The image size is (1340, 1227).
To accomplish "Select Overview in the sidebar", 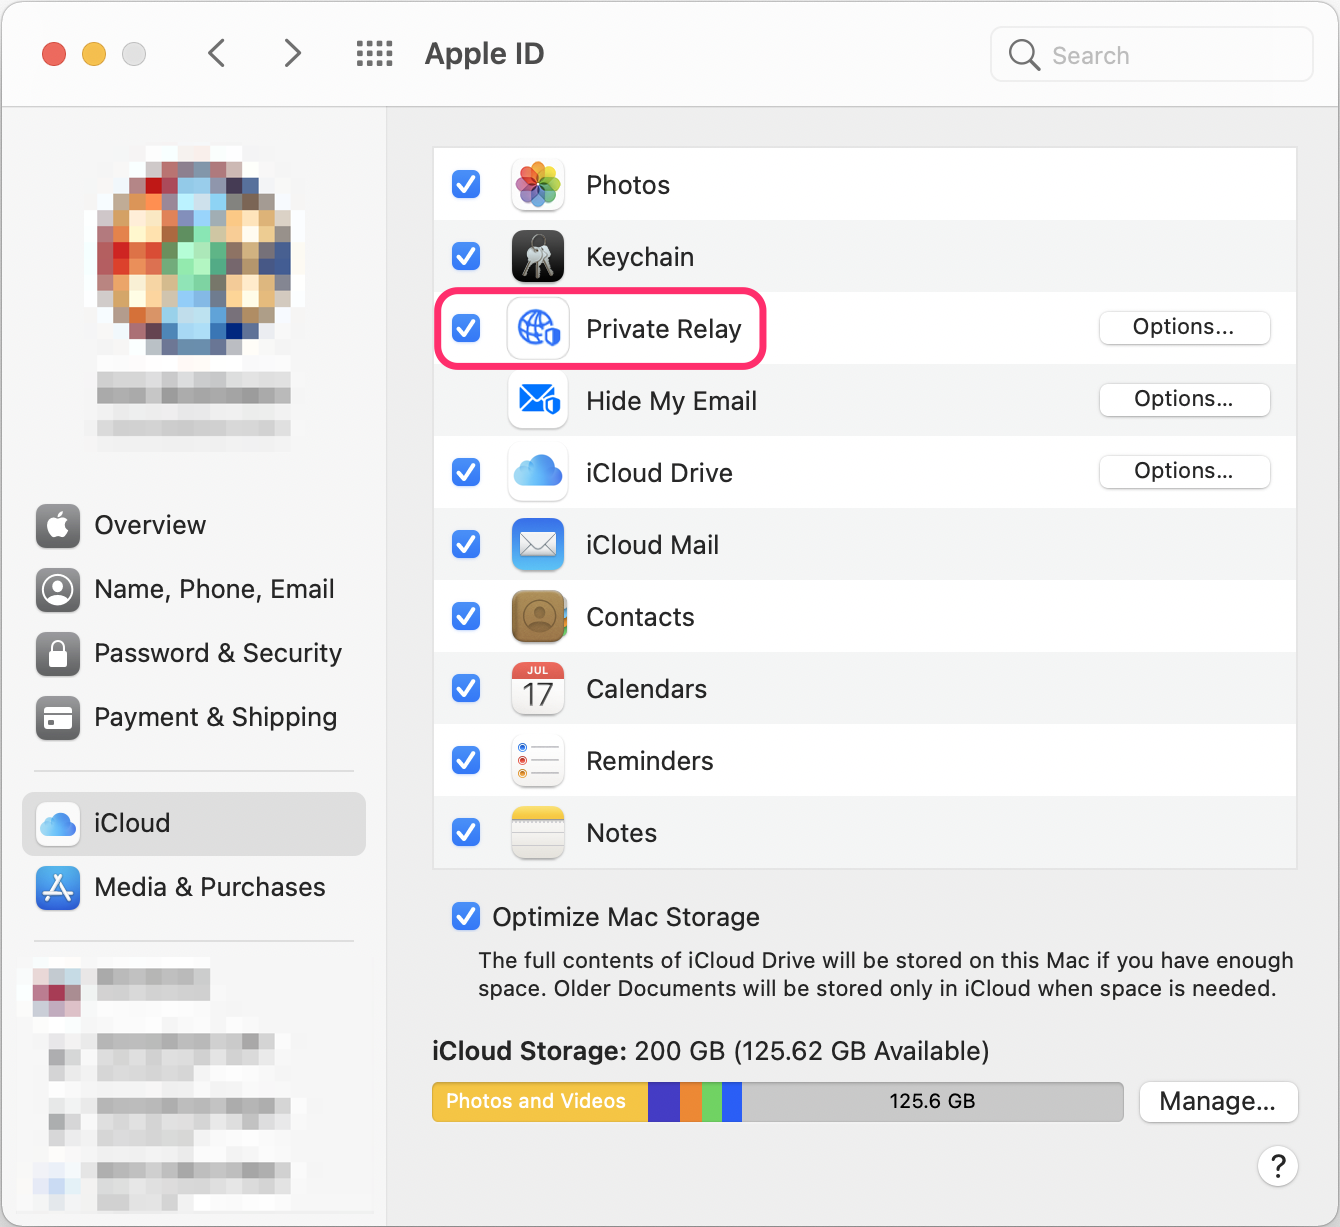I will (x=194, y=526).
